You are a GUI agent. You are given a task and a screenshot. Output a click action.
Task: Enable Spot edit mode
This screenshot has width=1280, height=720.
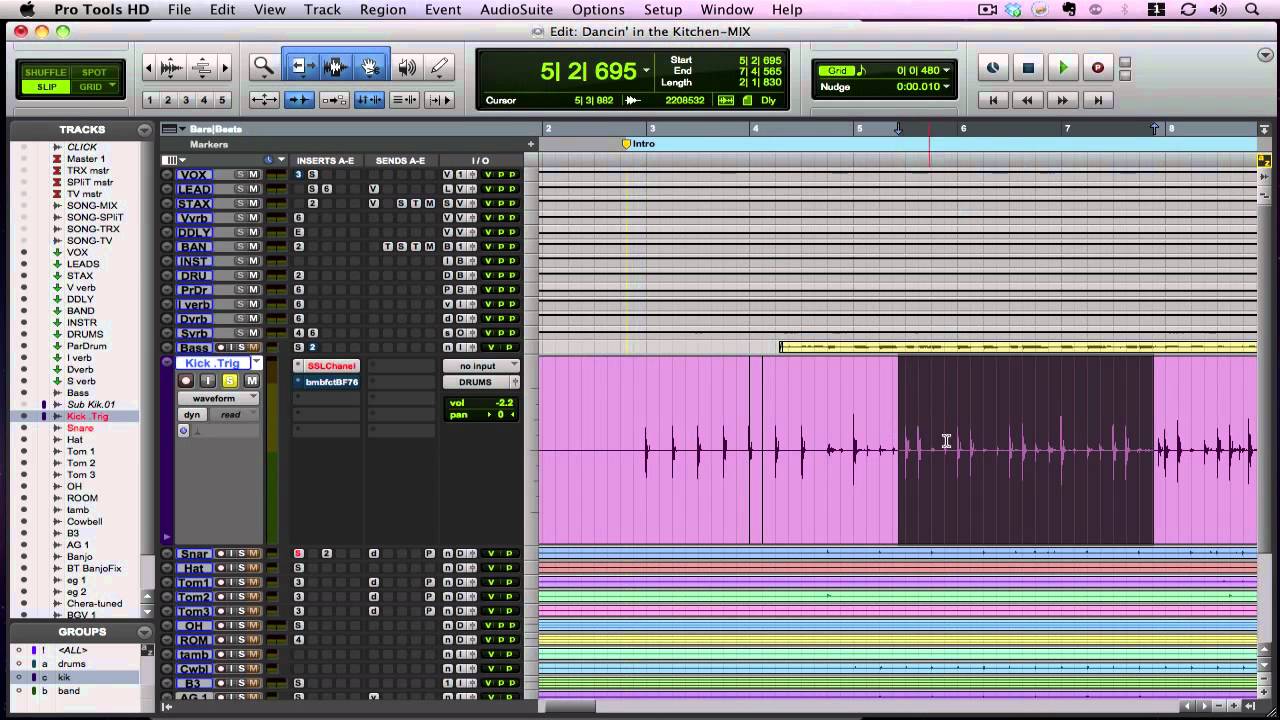tap(94, 73)
